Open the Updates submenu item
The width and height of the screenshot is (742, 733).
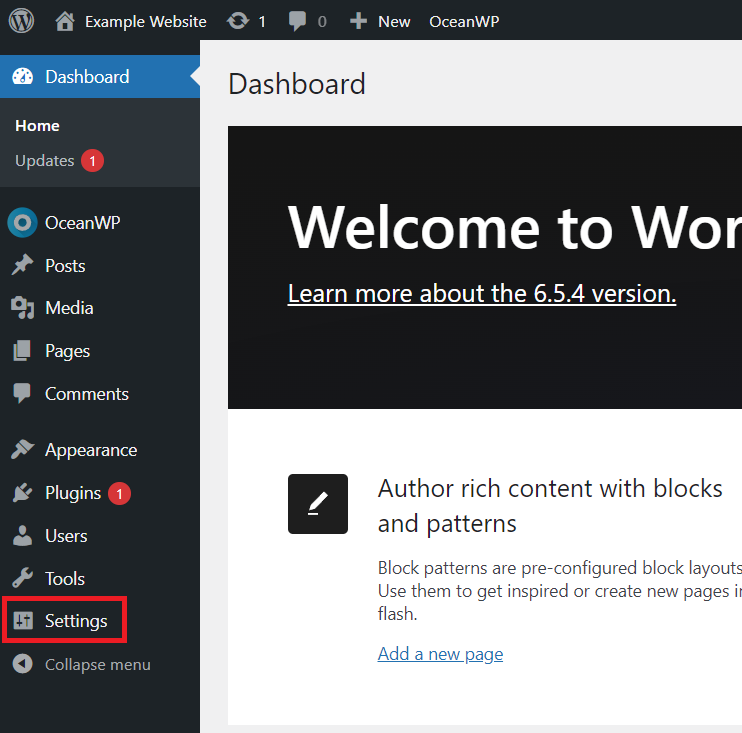(44, 161)
